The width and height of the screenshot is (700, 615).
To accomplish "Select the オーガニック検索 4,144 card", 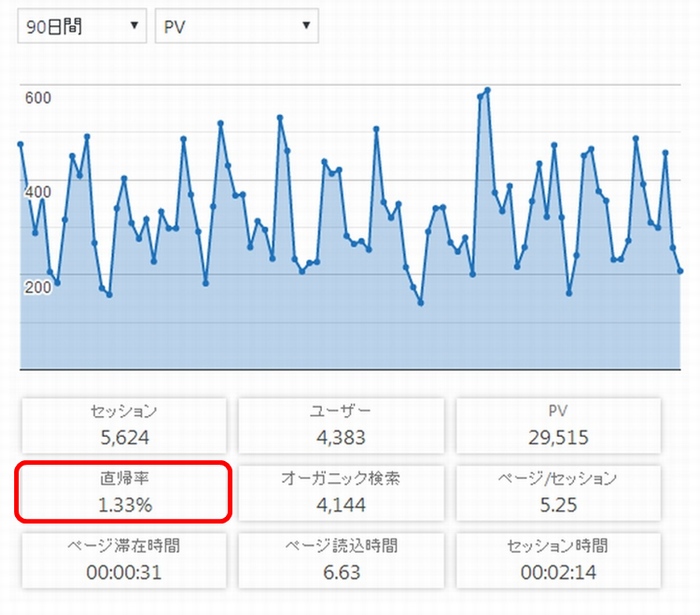I will (341, 493).
